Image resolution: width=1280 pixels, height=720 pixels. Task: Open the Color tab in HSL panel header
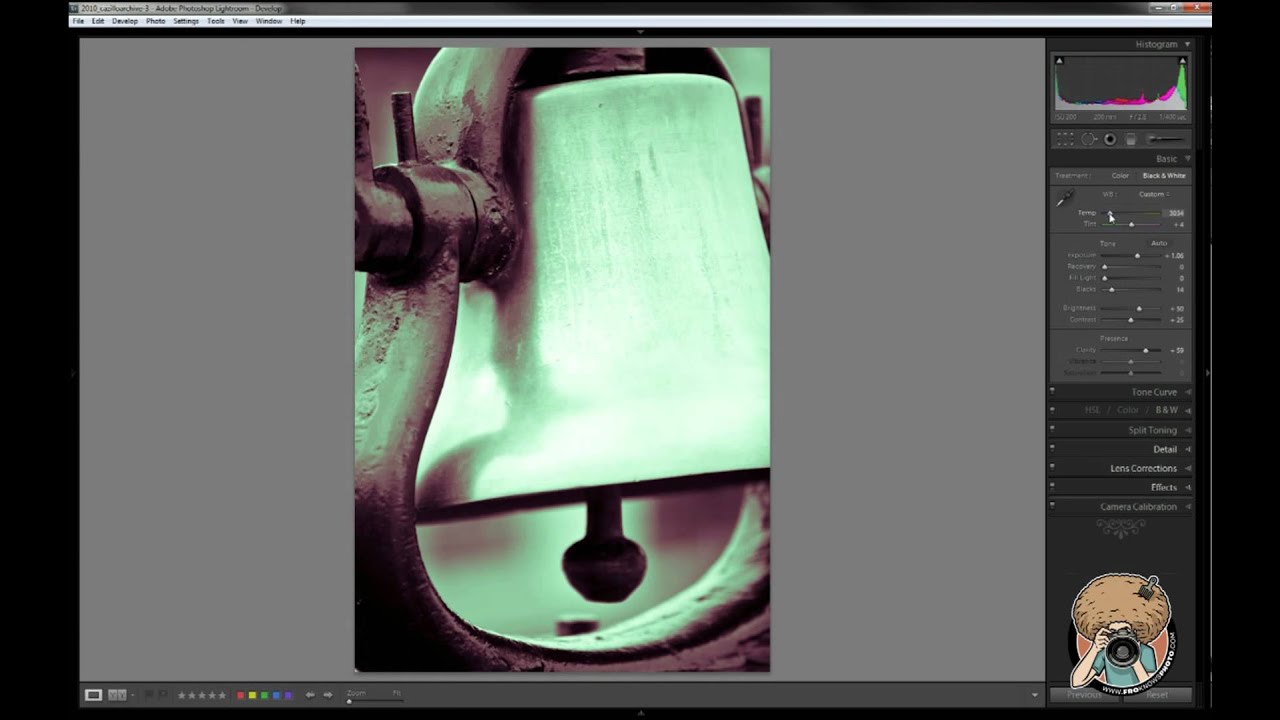click(x=1128, y=410)
